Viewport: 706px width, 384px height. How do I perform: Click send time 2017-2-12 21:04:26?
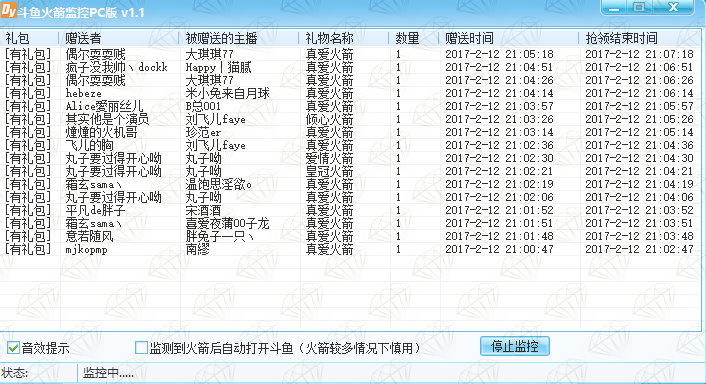[x=499, y=81]
